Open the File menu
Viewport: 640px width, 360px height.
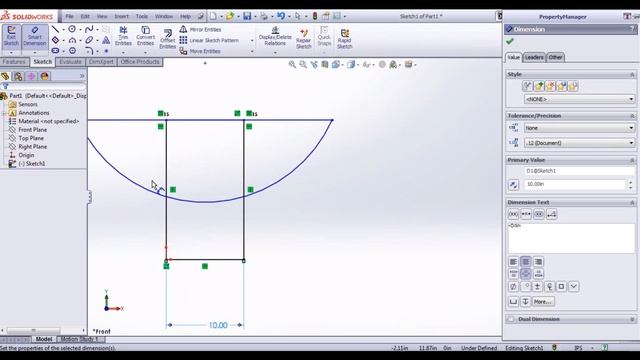pos(69,16)
